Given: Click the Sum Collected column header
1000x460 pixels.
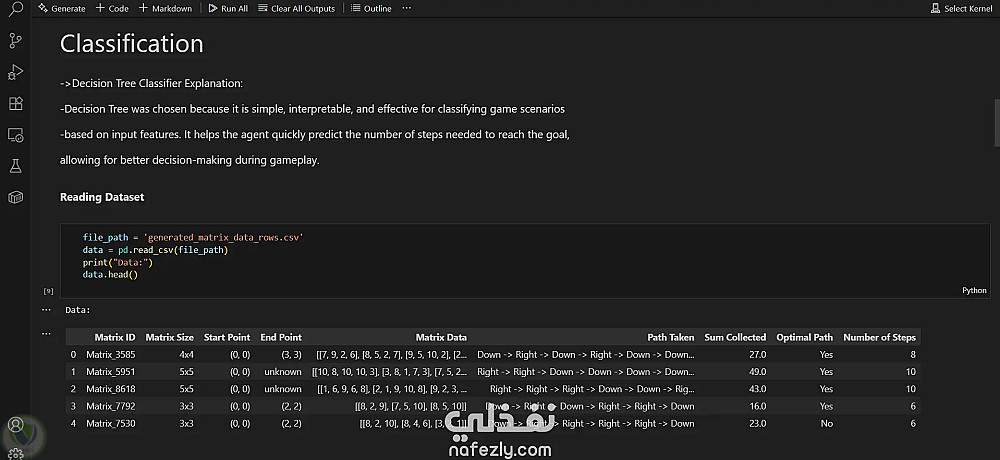Looking at the screenshot, I should 735,338.
